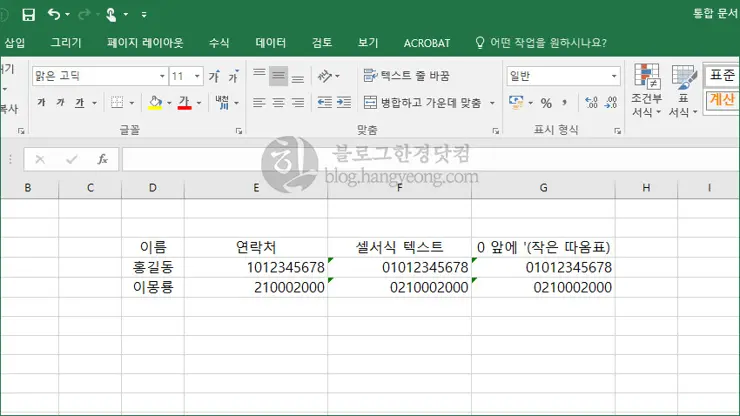Increase indent icon
The width and height of the screenshot is (740, 416).
(x=344, y=102)
